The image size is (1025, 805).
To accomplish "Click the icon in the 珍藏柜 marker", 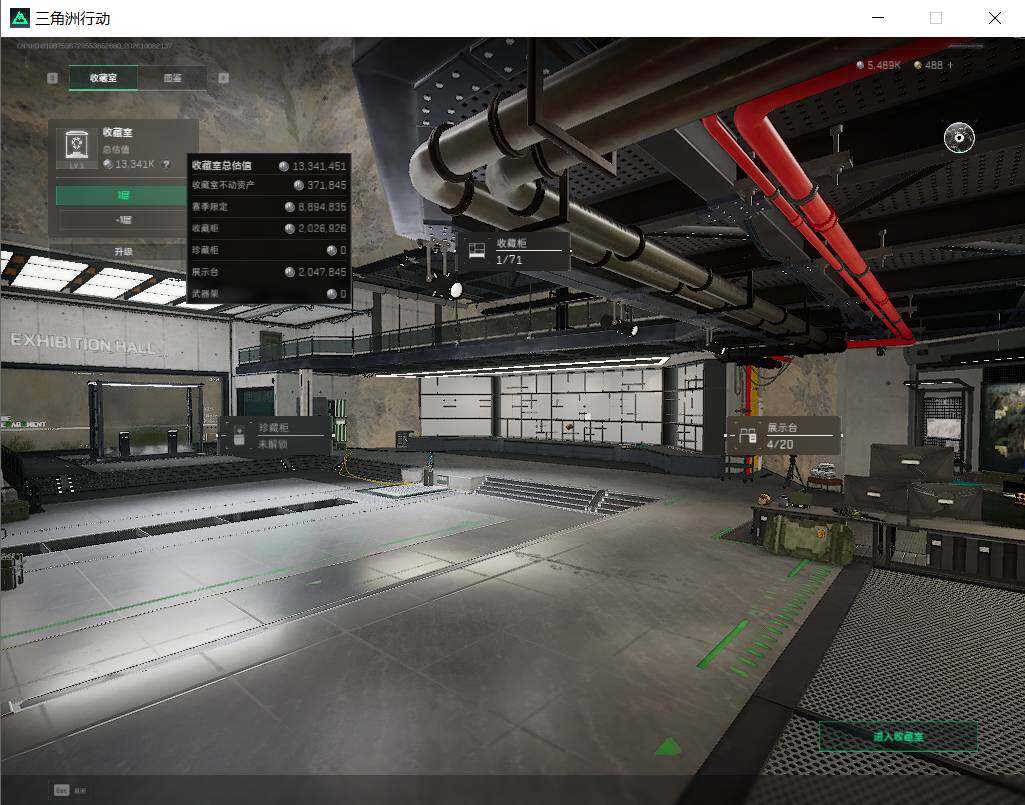I will point(239,436).
